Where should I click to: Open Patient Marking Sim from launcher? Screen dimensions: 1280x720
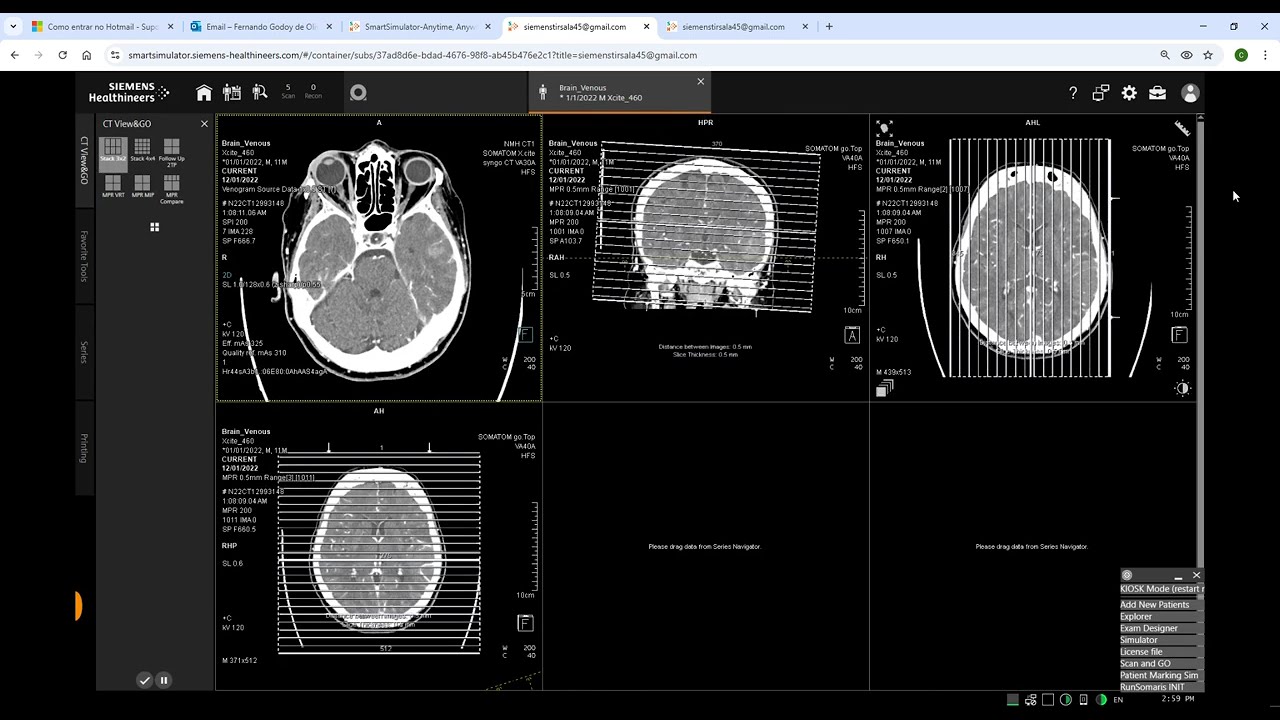(x=1161, y=676)
